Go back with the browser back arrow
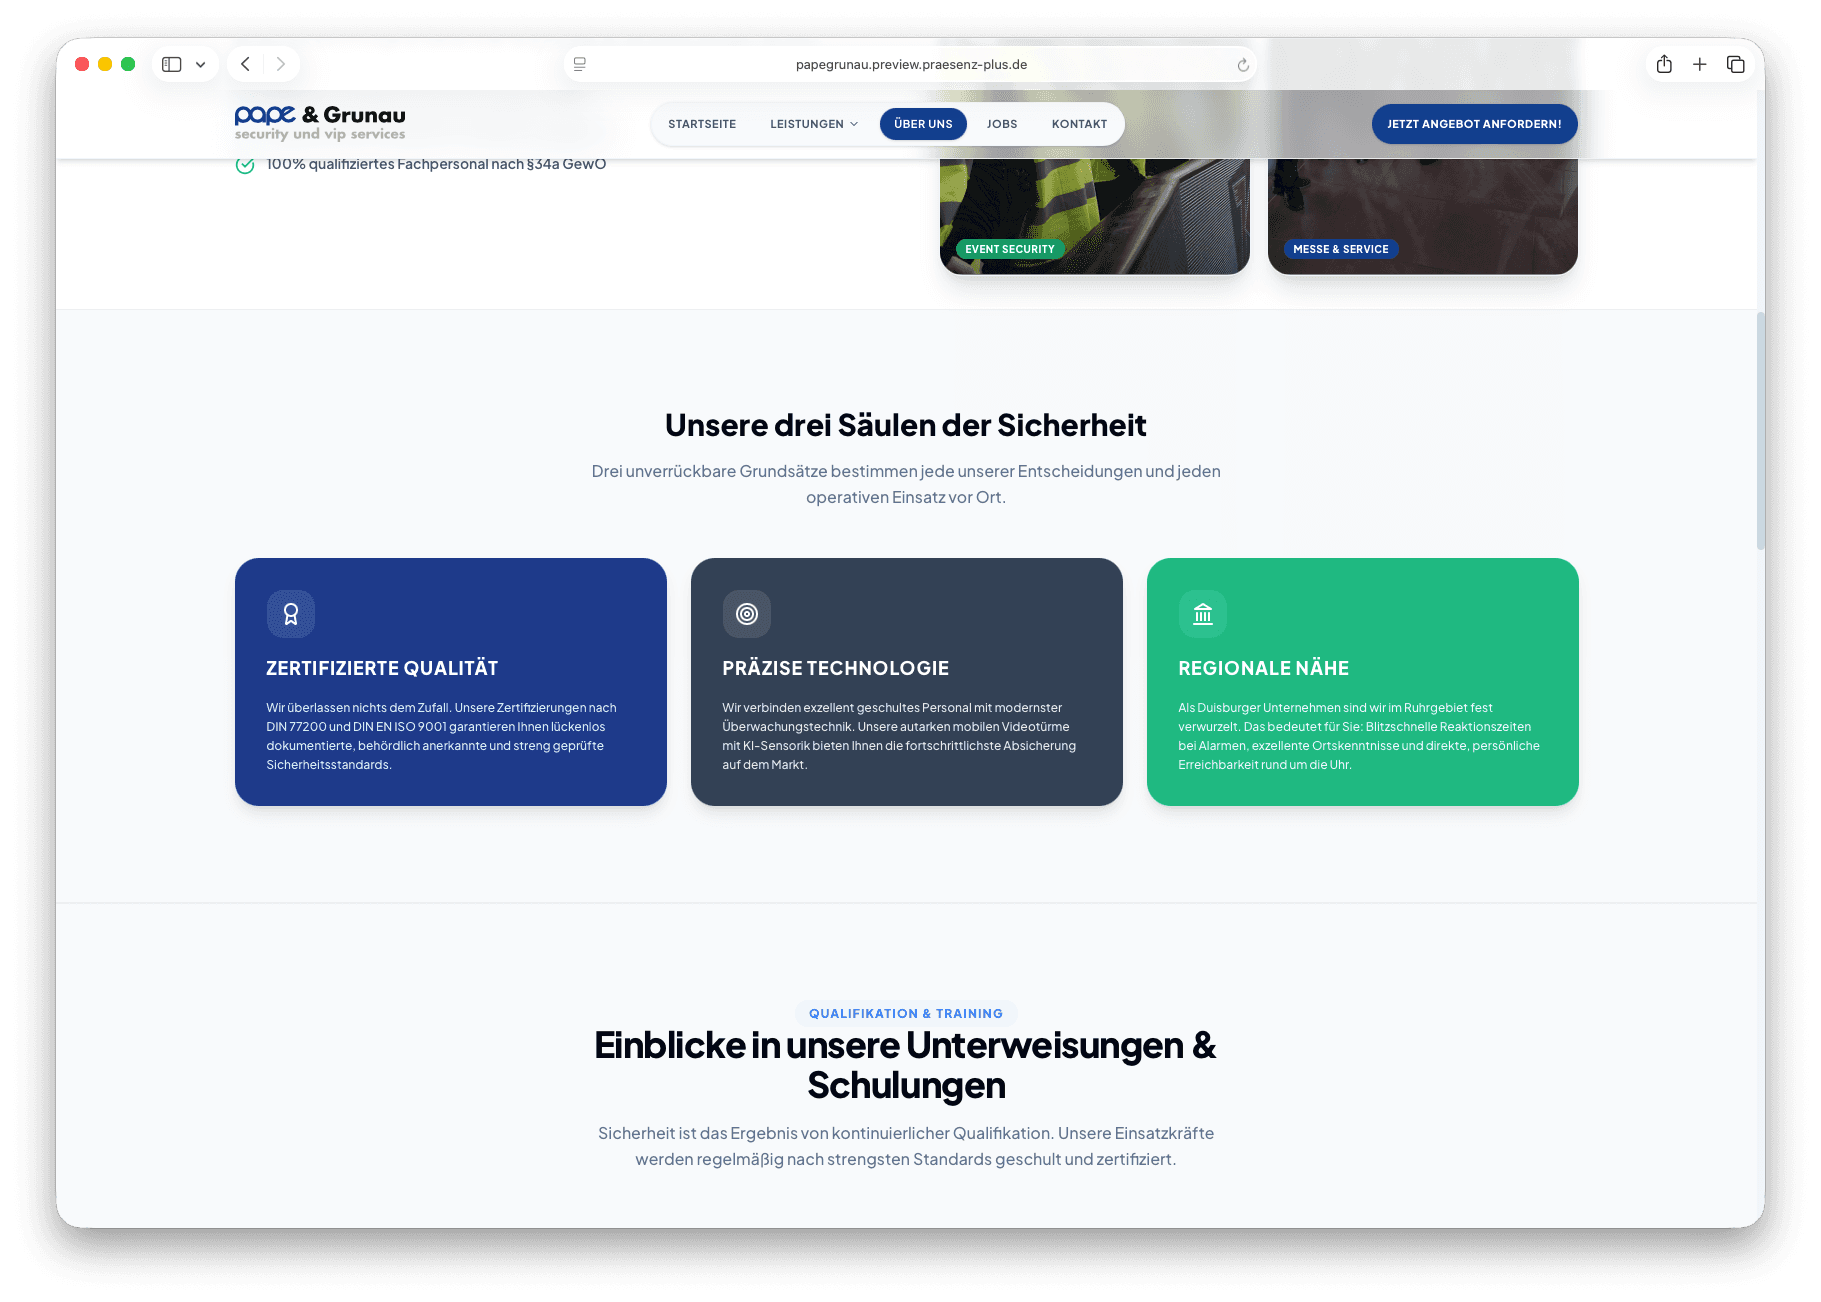Viewport: 1821px width, 1302px height. pos(245,64)
